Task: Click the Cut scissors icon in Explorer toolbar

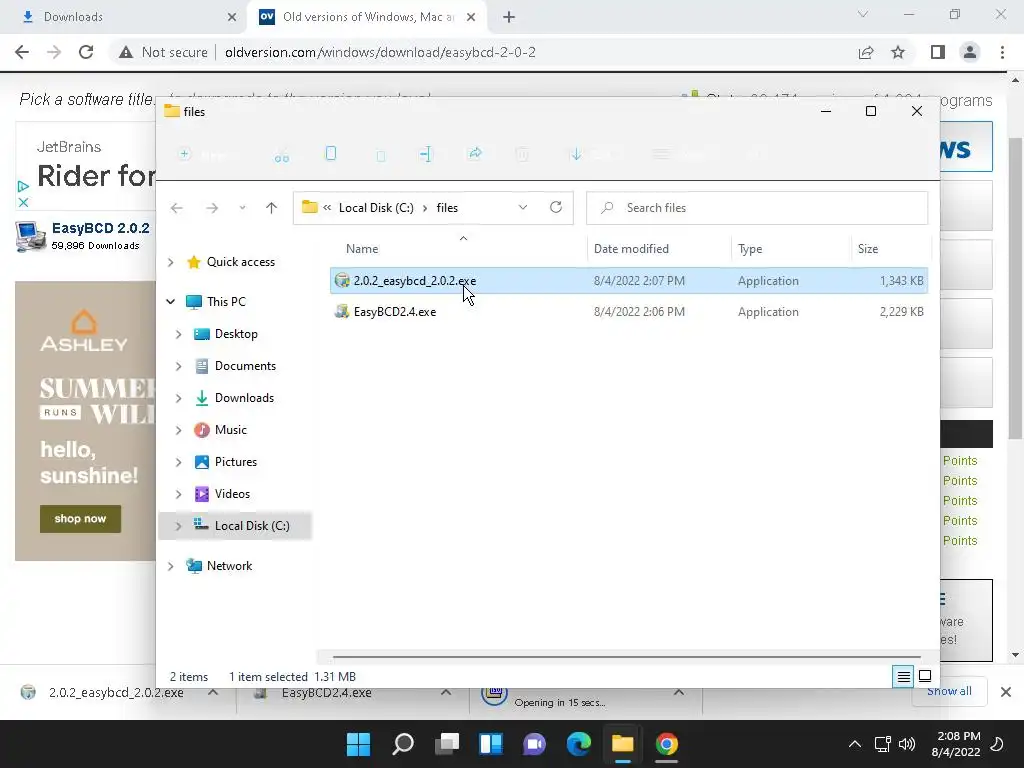Action: point(281,155)
